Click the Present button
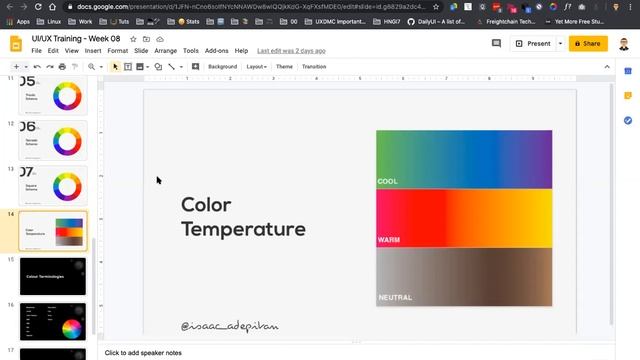This screenshot has height=360, width=640. click(533, 44)
